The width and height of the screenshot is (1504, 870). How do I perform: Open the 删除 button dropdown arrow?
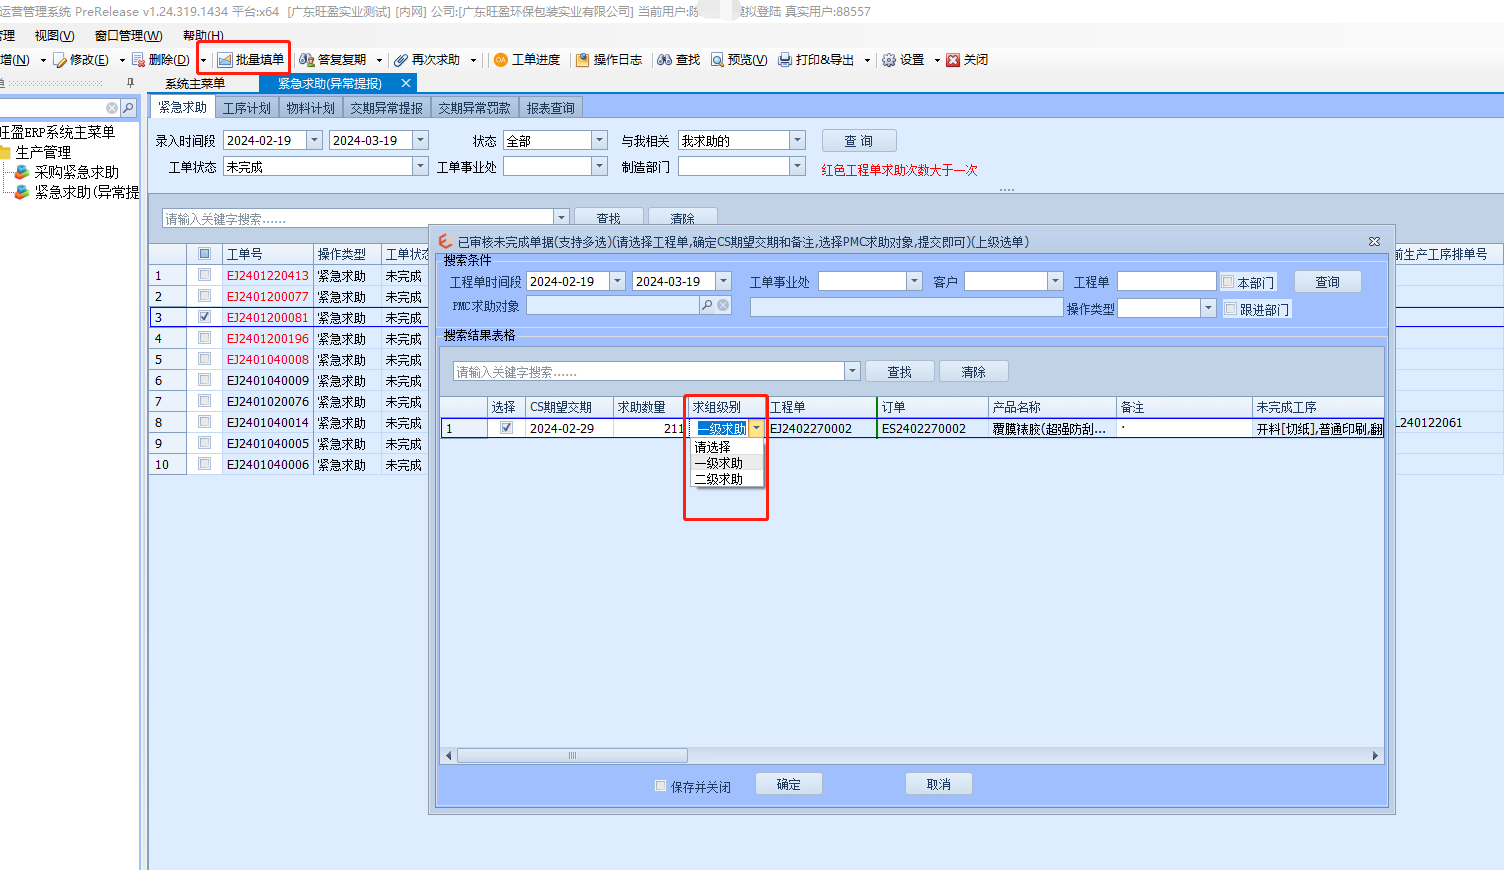pos(203,60)
